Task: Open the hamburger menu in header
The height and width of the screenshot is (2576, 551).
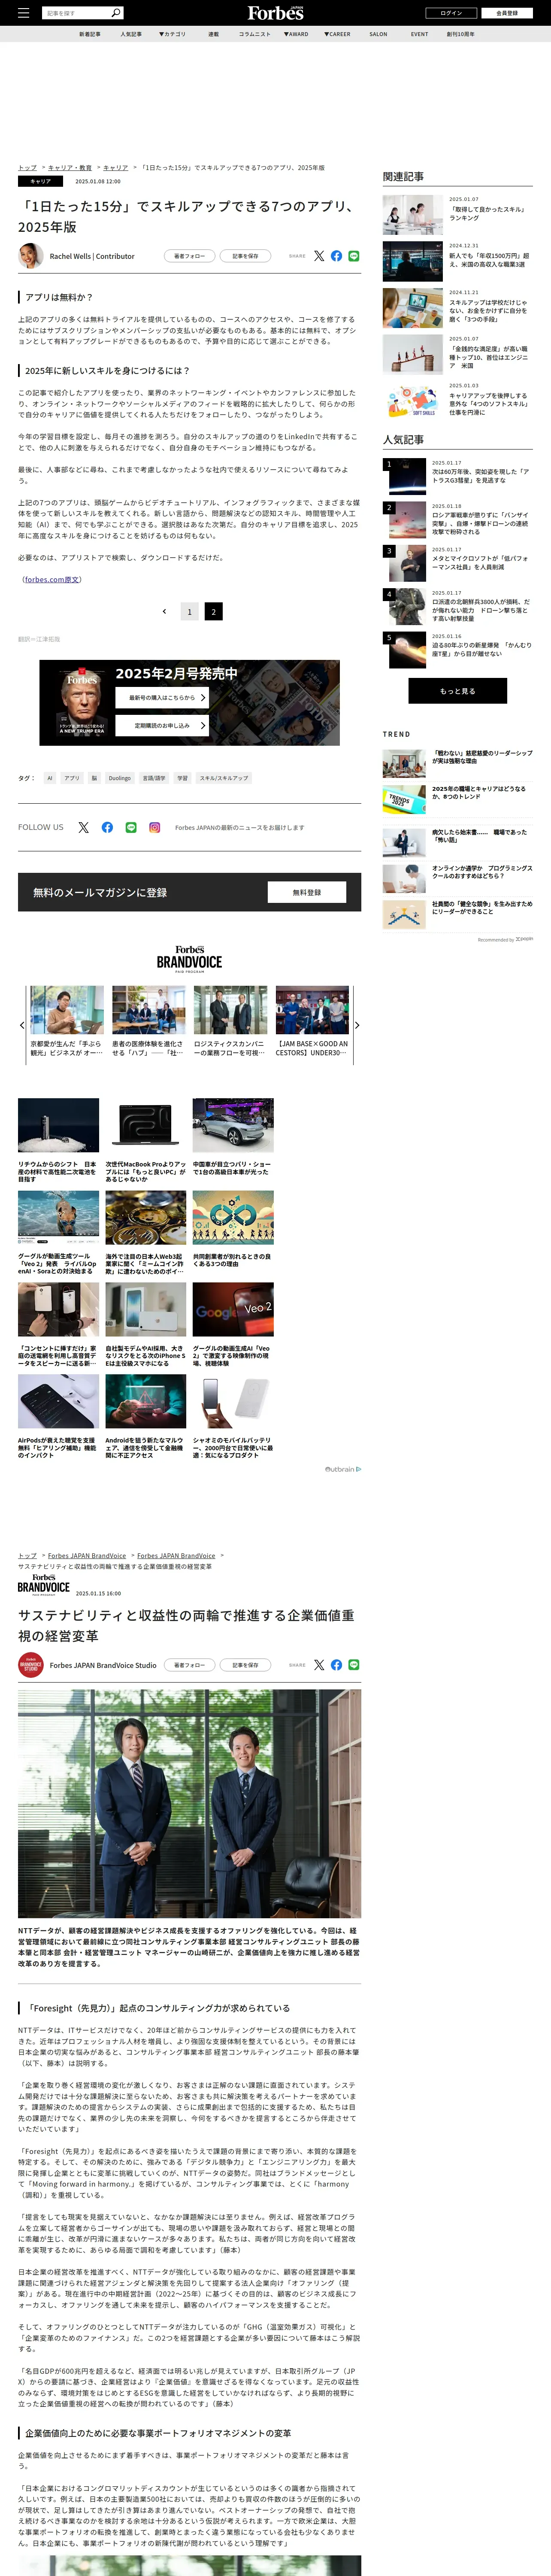Action: (x=24, y=13)
